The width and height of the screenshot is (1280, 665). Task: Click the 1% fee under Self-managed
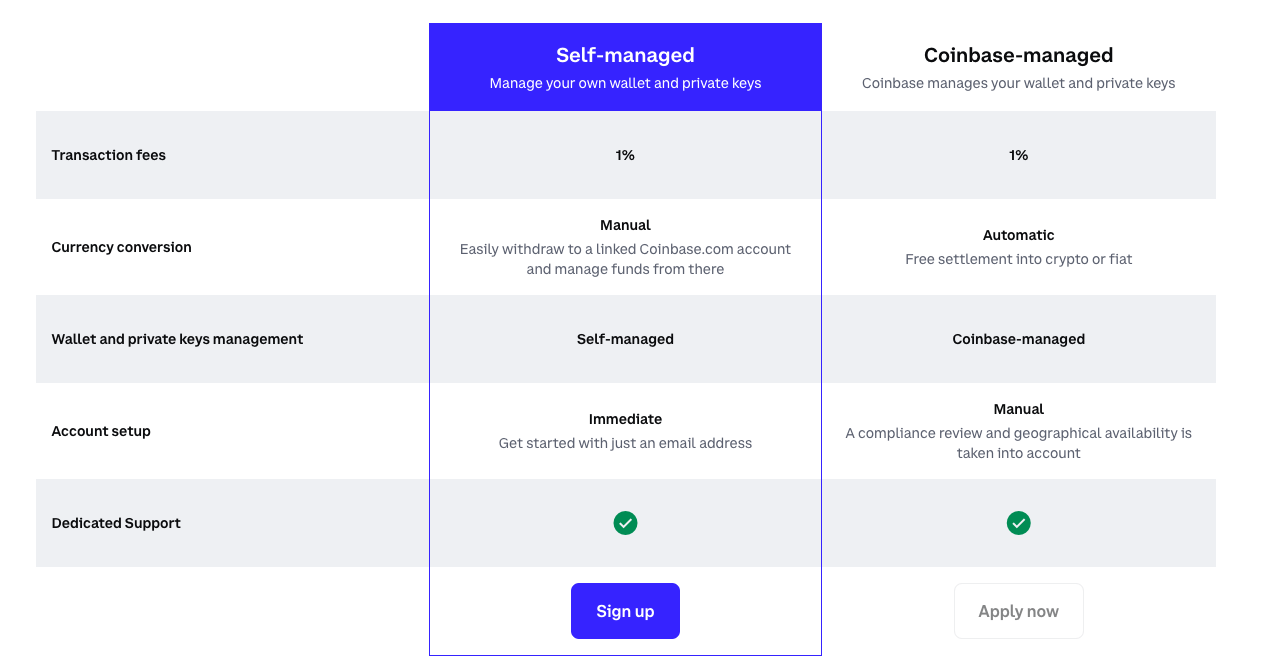pyautogui.click(x=625, y=155)
